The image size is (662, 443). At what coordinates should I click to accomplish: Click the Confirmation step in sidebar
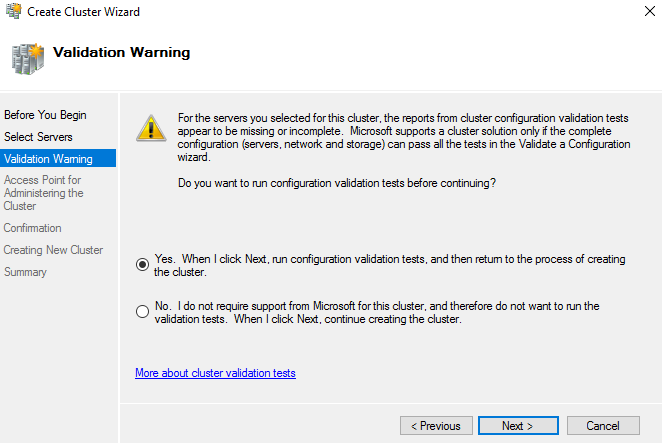pyautogui.click(x=32, y=228)
